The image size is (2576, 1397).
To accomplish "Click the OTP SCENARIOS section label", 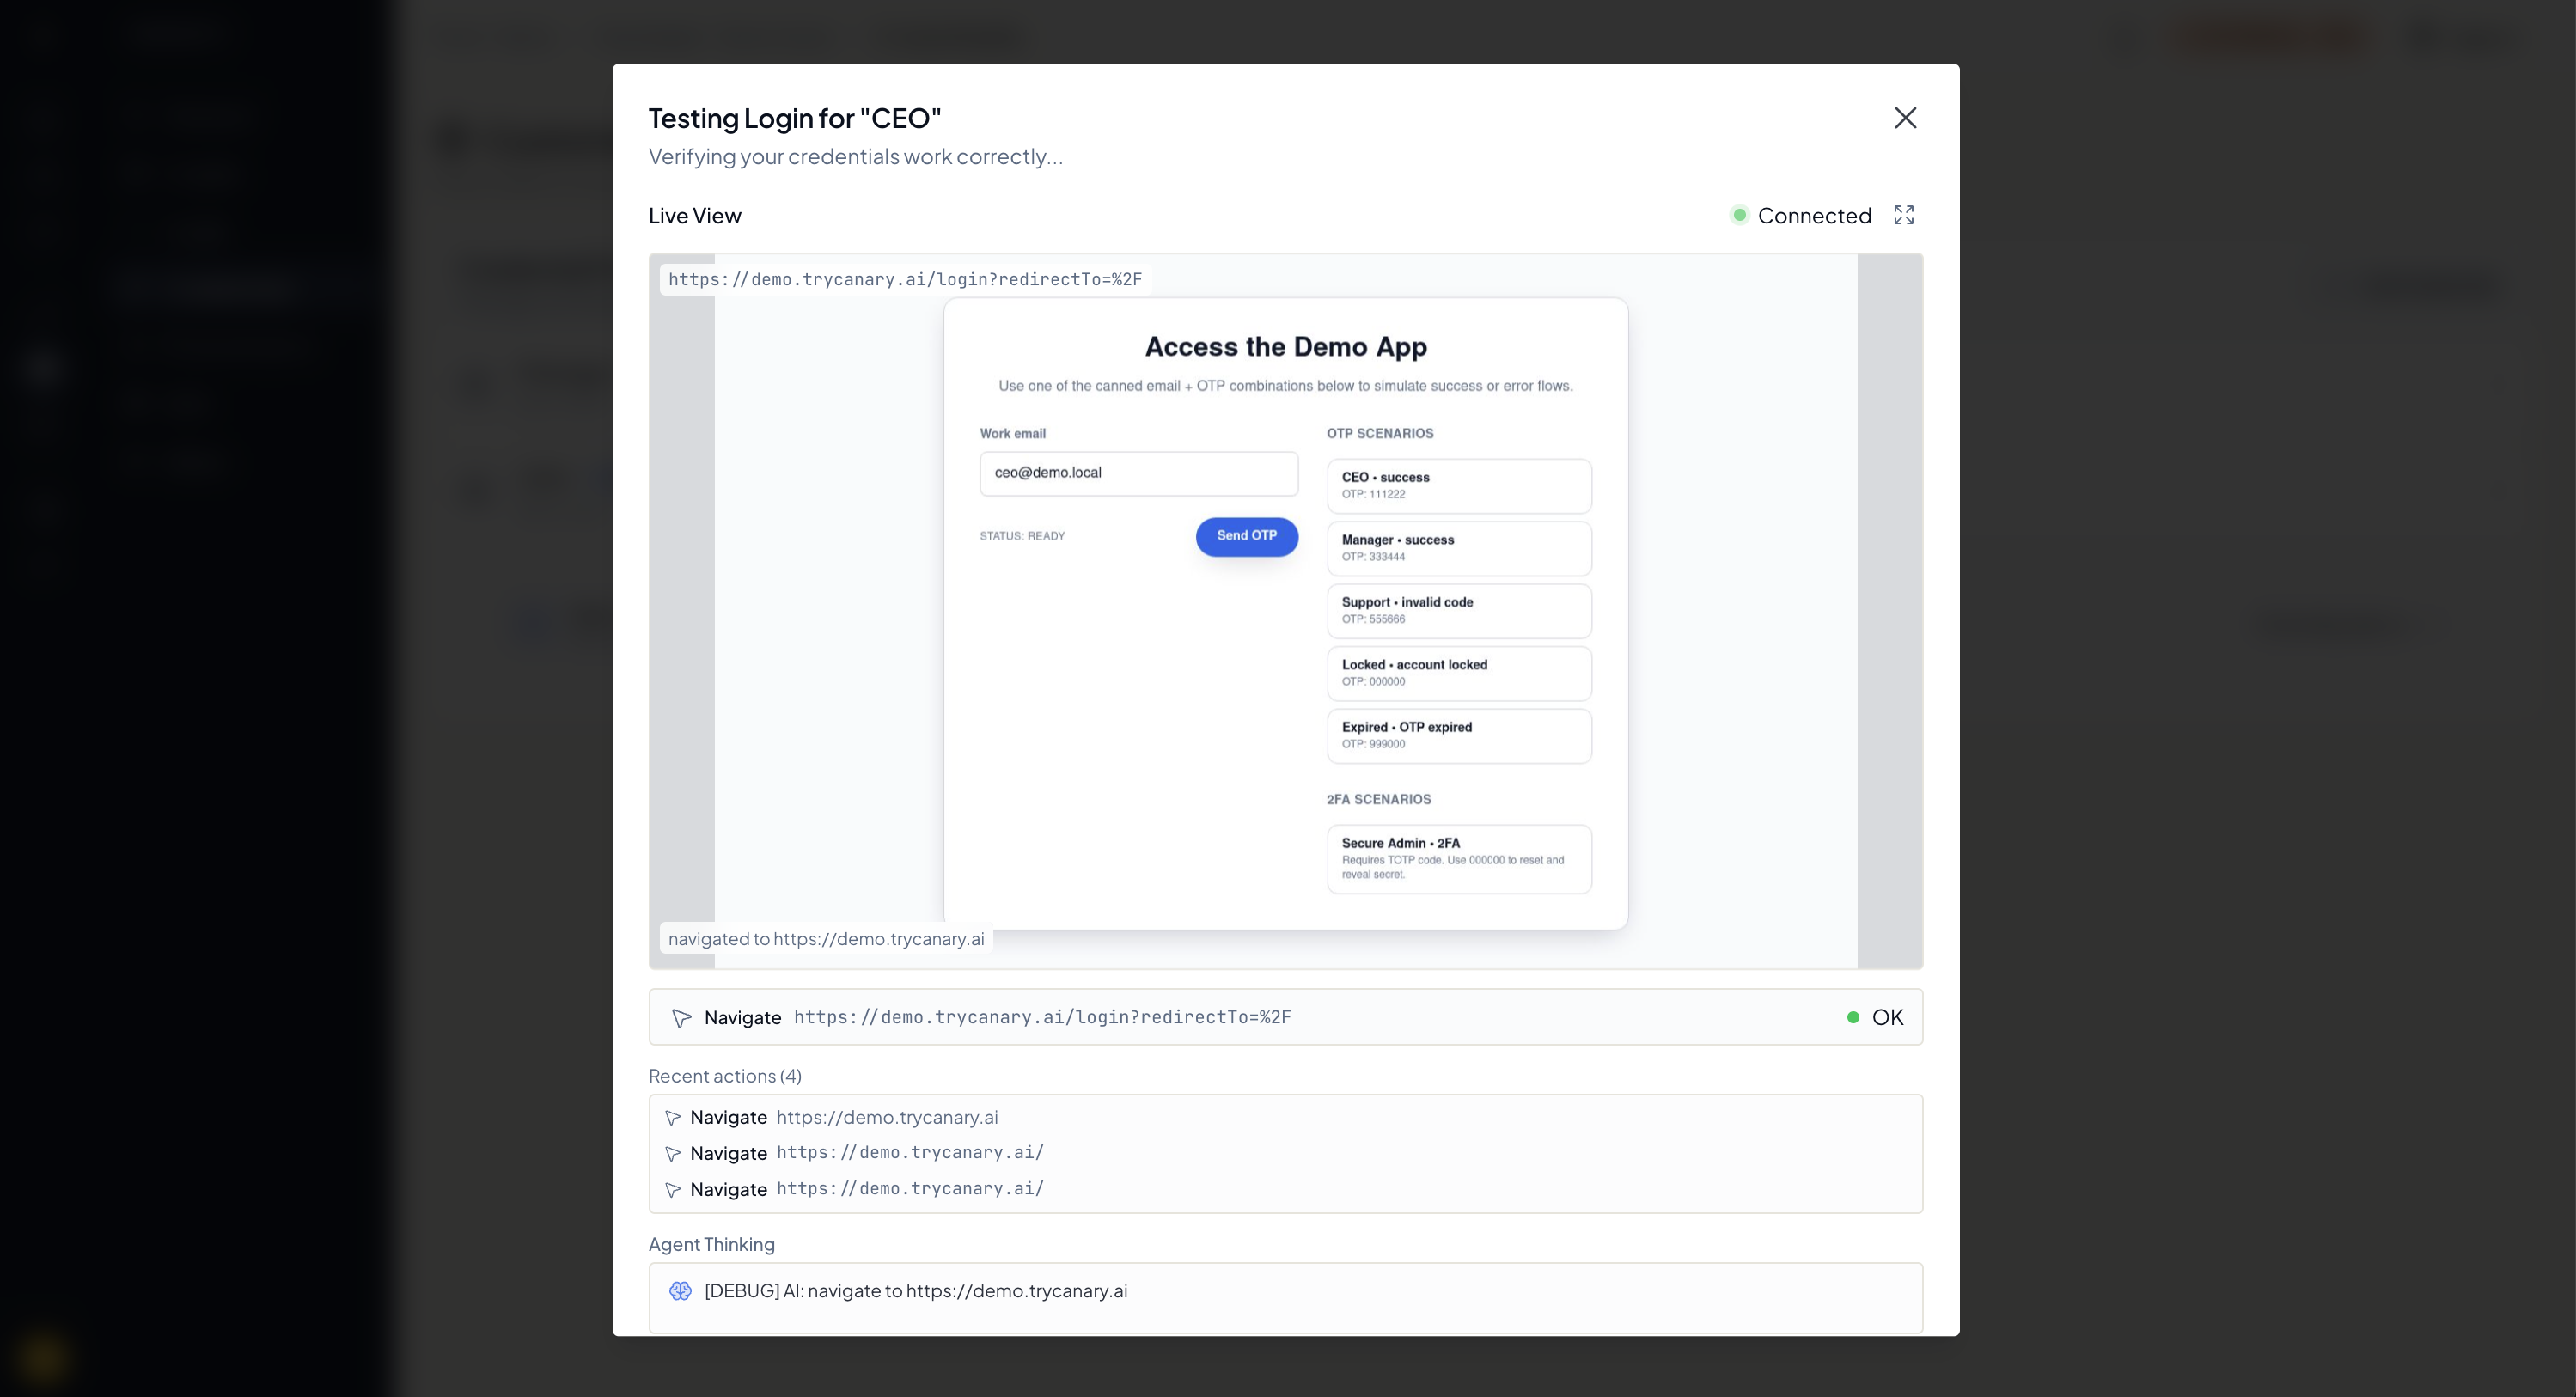I will [x=1380, y=433].
